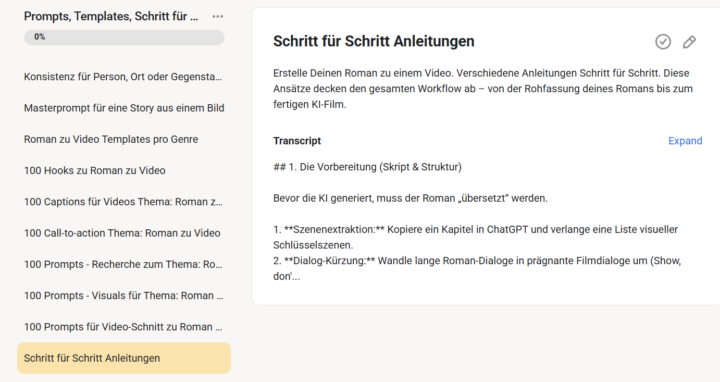720x382 pixels.
Task: Mark lesson complete with checkmark circle icon
Action: [663, 42]
